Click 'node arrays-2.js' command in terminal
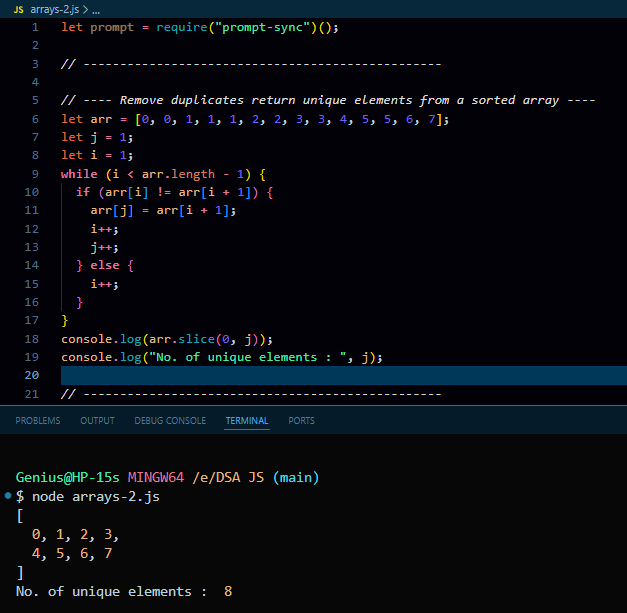Image resolution: width=627 pixels, height=613 pixels. (x=96, y=497)
